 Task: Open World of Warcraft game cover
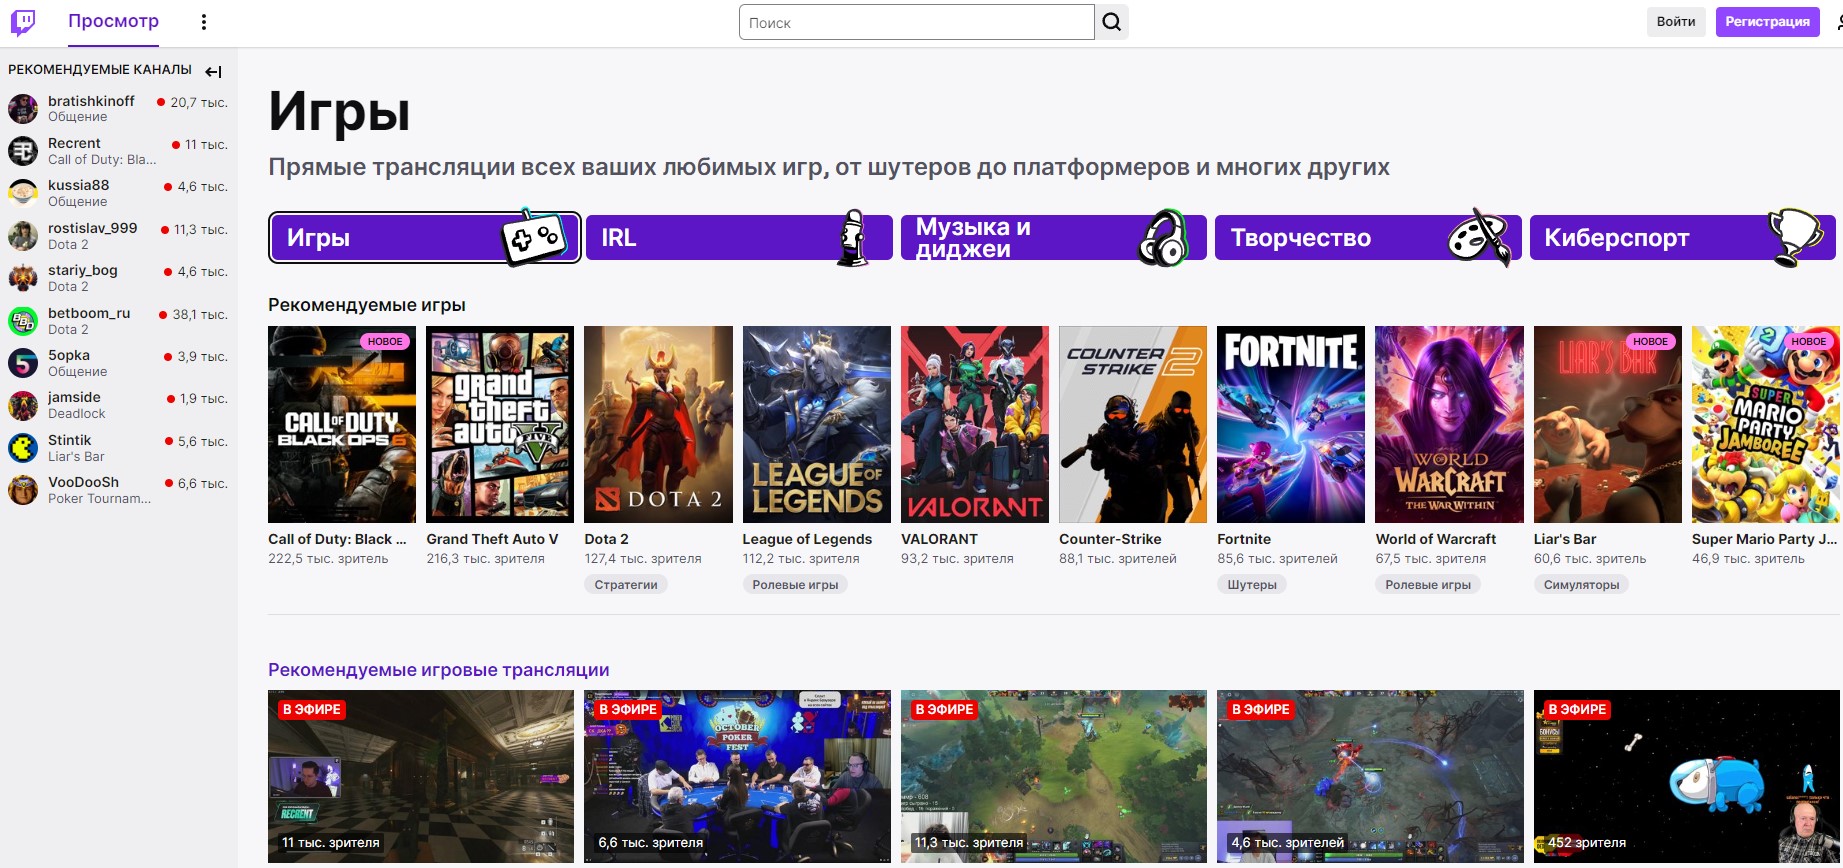[1450, 424]
